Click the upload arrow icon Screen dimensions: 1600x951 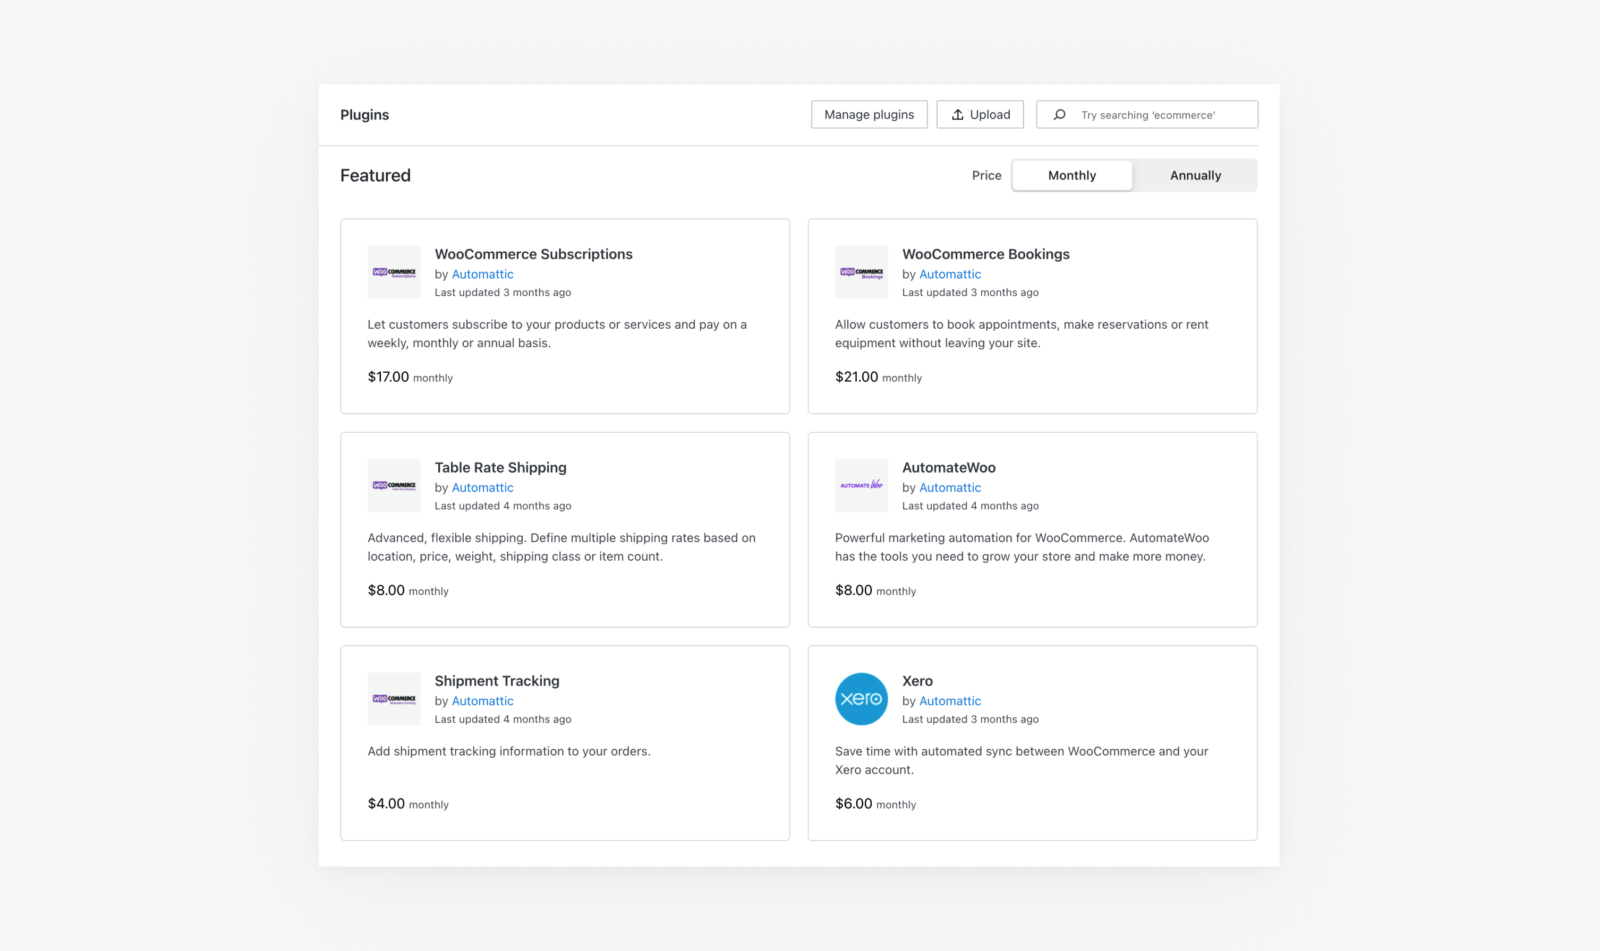coord(957,115)
